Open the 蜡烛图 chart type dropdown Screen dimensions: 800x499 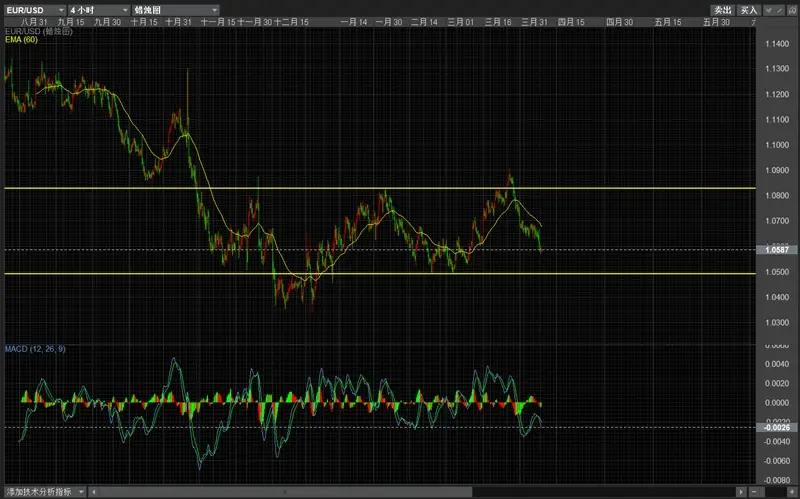176,10
